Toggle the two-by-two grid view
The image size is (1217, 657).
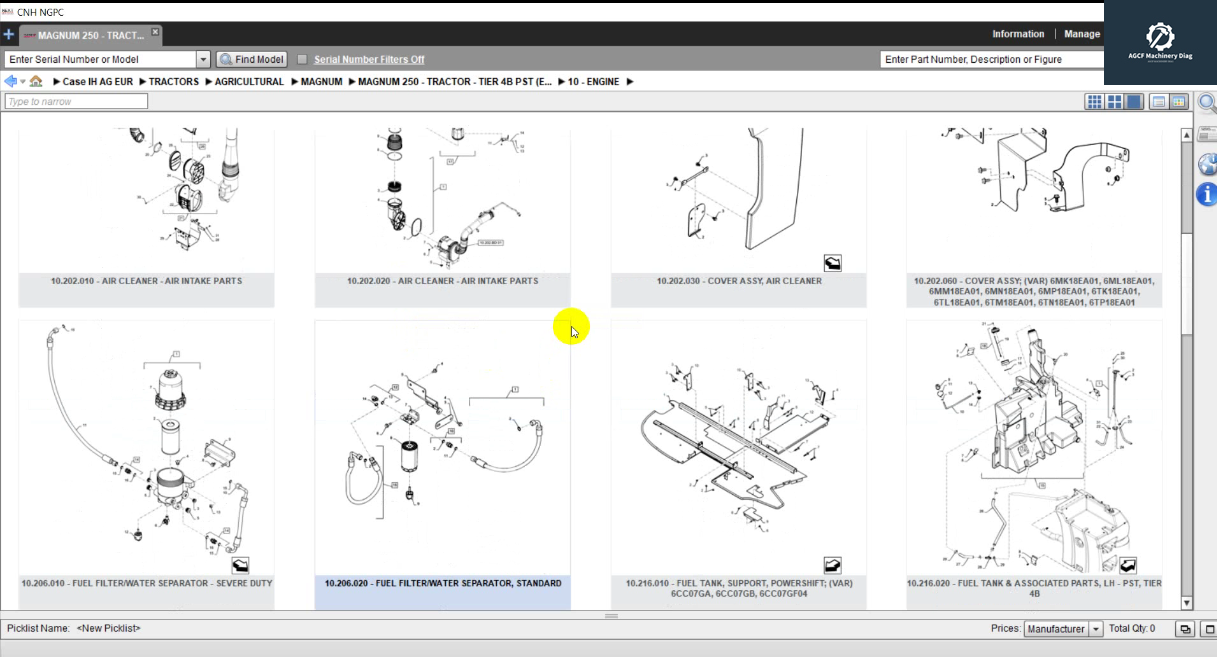[x=1113, y=100]
